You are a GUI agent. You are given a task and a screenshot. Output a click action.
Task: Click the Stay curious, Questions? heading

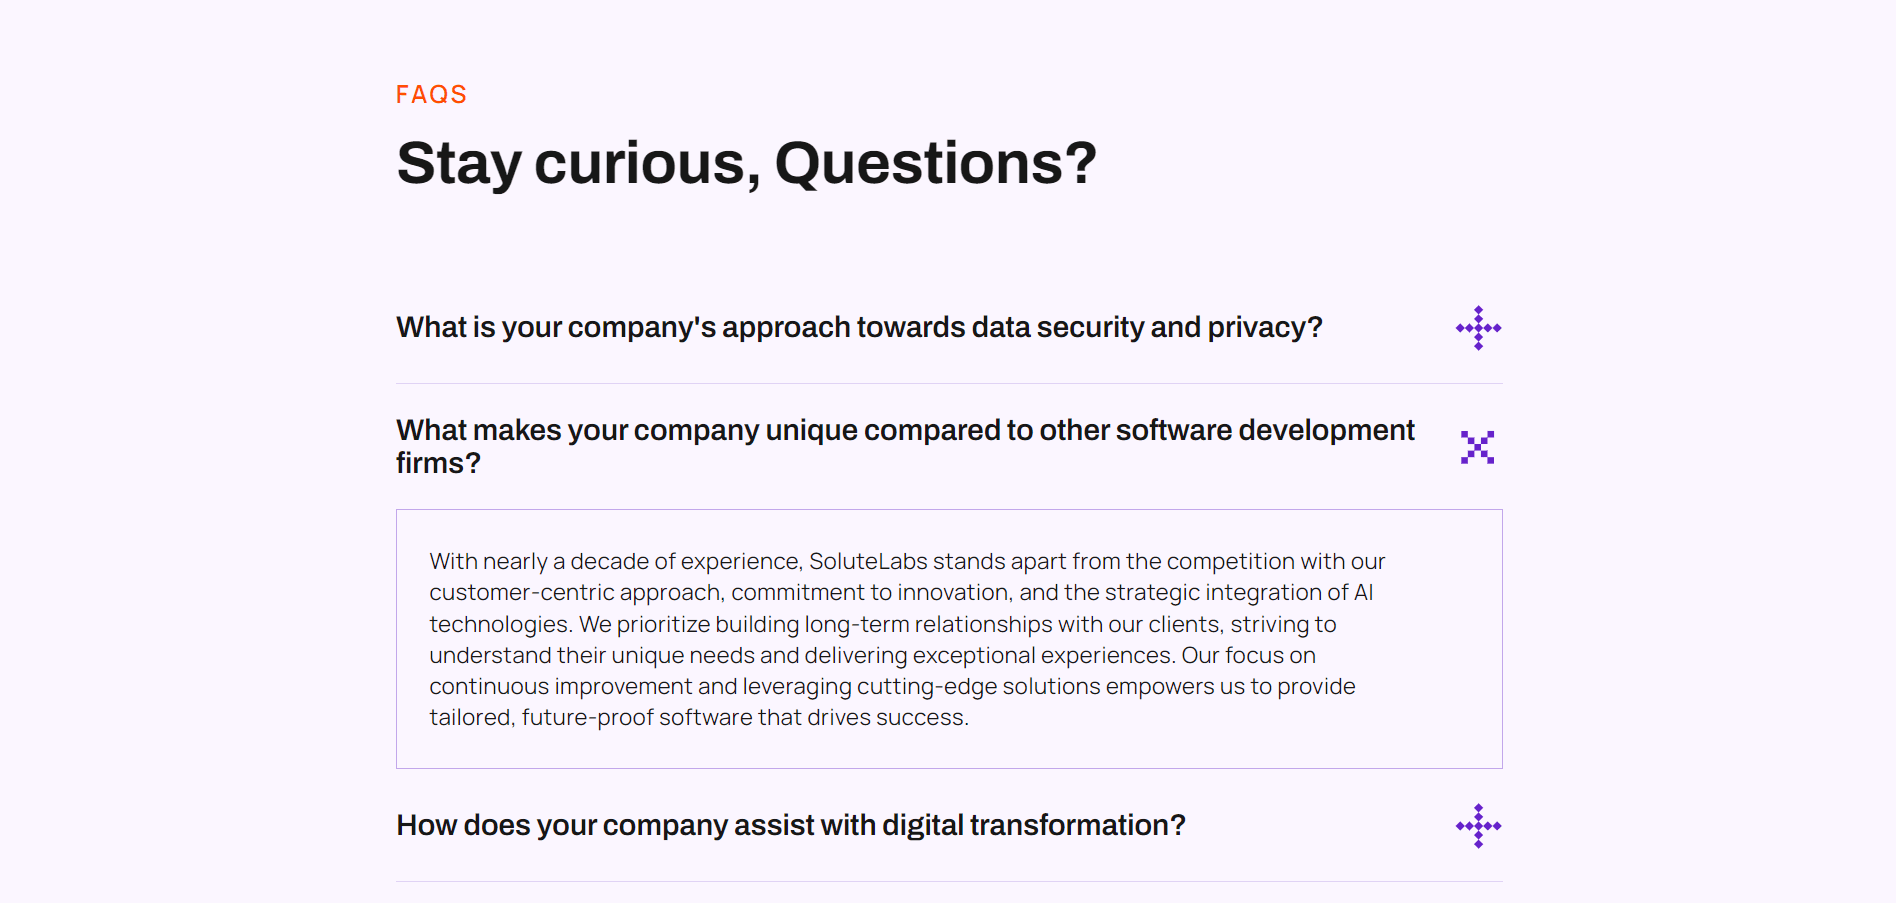pyautogui.click(x=747, y=162)
